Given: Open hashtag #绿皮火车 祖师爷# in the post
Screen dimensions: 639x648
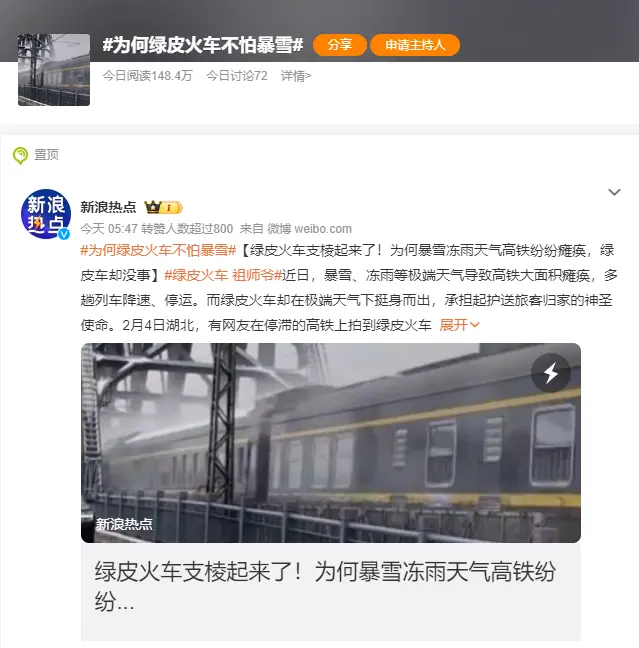Looking at the screenshot, I should tap(223, 275).
